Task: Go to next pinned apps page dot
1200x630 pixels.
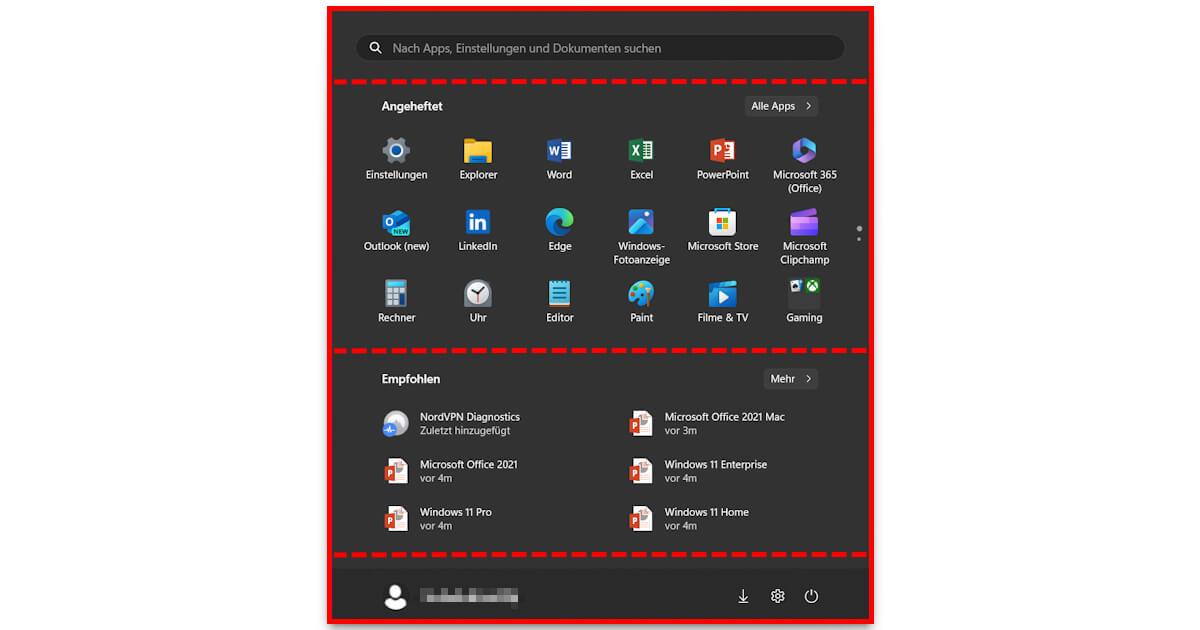Action: tap(859, 239)
